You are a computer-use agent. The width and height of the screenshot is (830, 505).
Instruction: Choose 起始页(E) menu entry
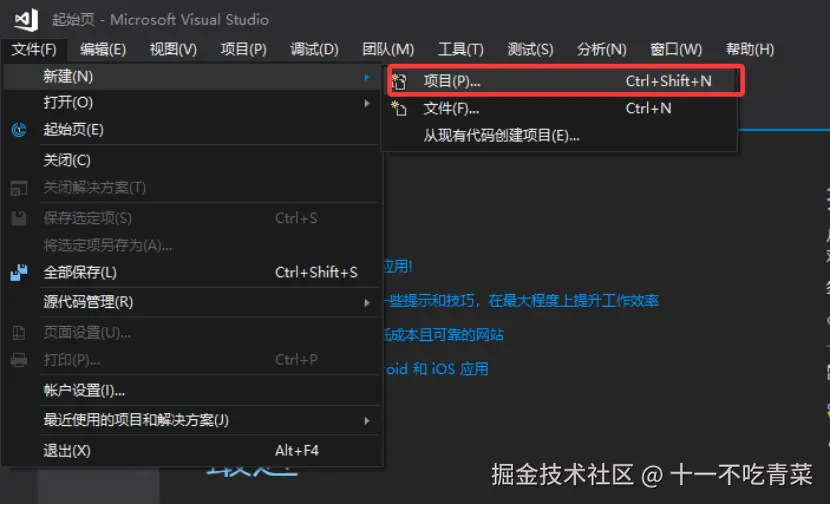(192, 130)
